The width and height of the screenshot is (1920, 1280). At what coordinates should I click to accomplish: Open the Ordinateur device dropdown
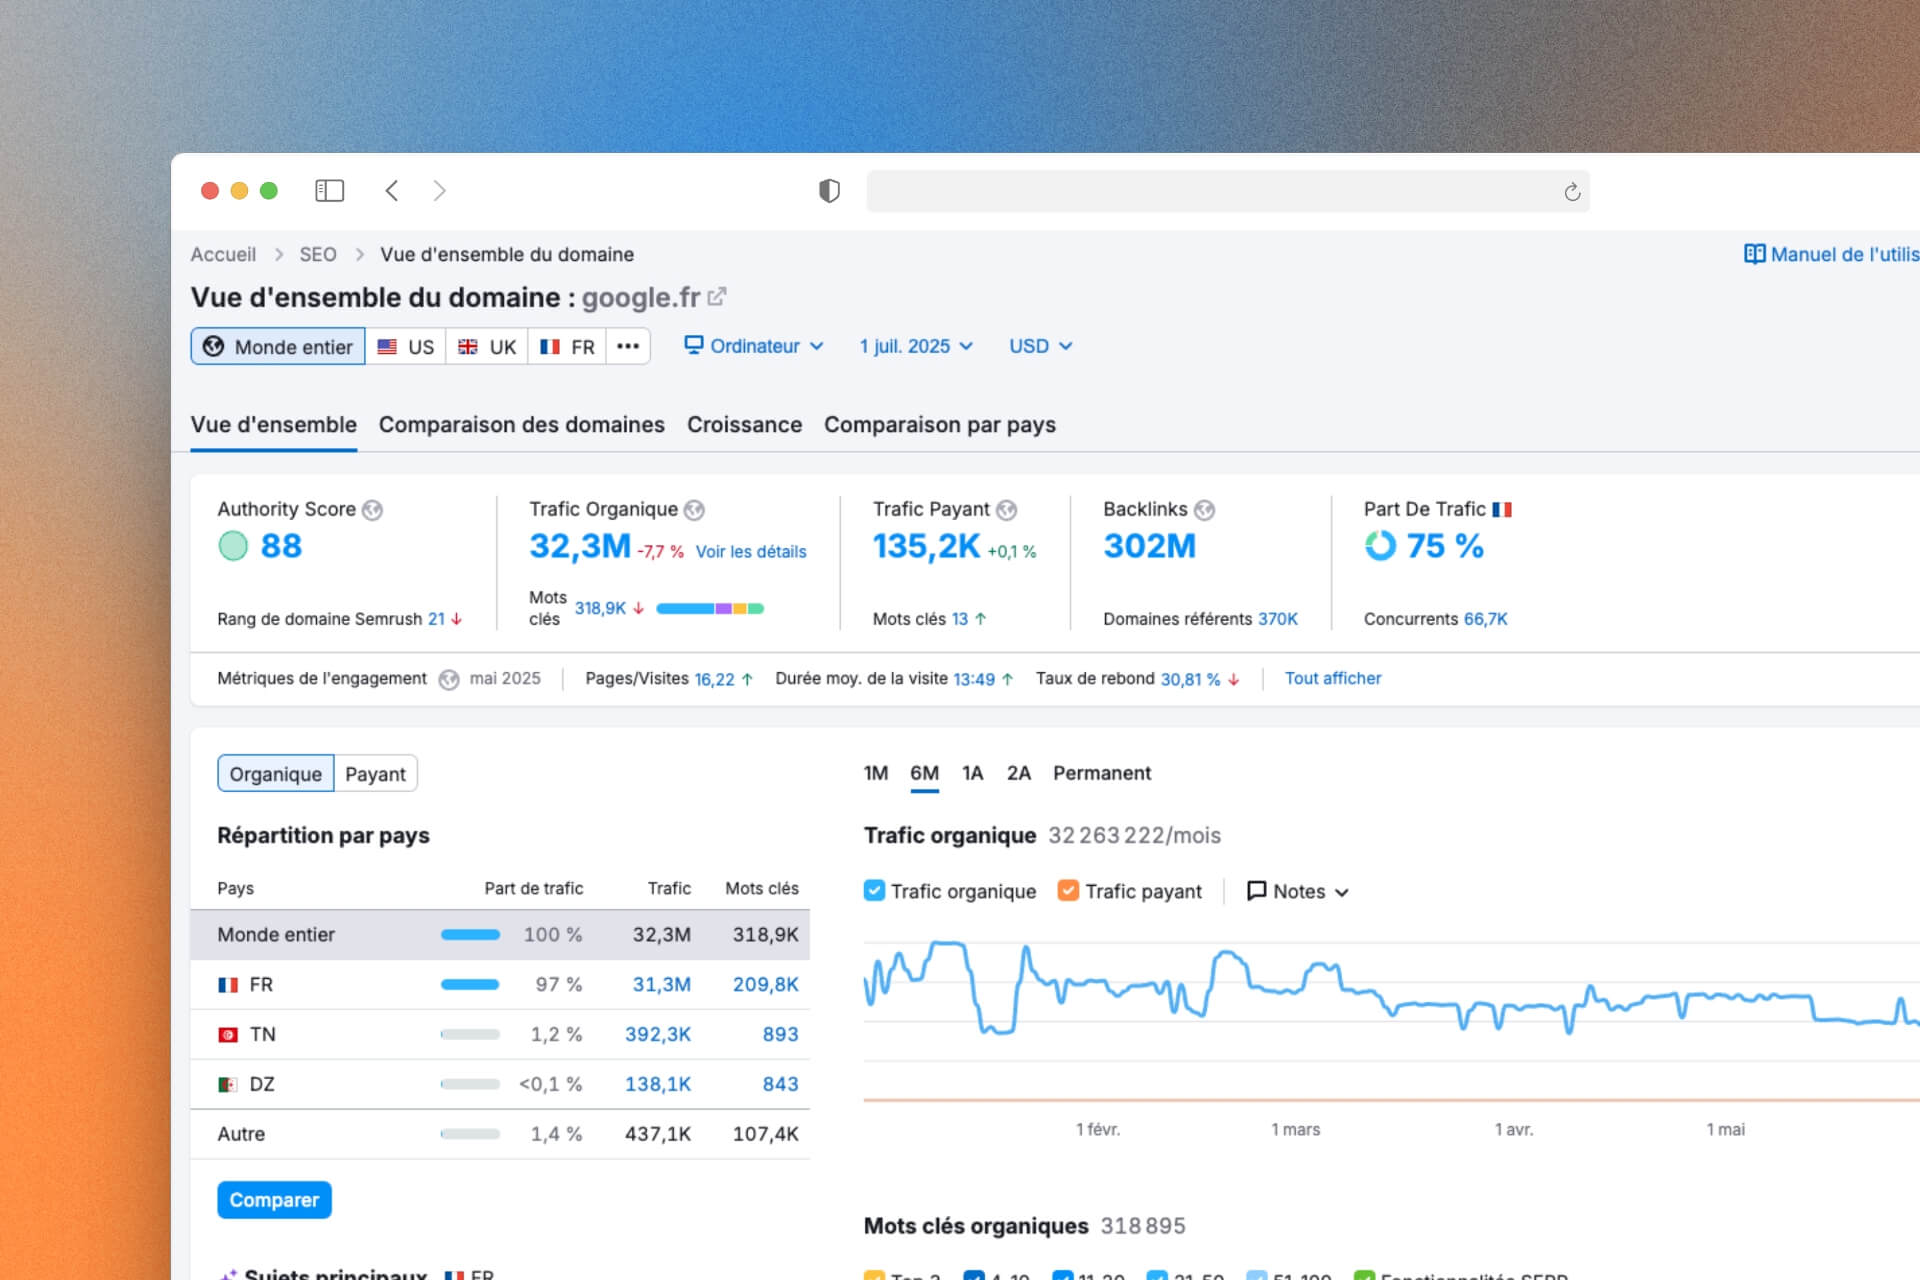point(754,346)
